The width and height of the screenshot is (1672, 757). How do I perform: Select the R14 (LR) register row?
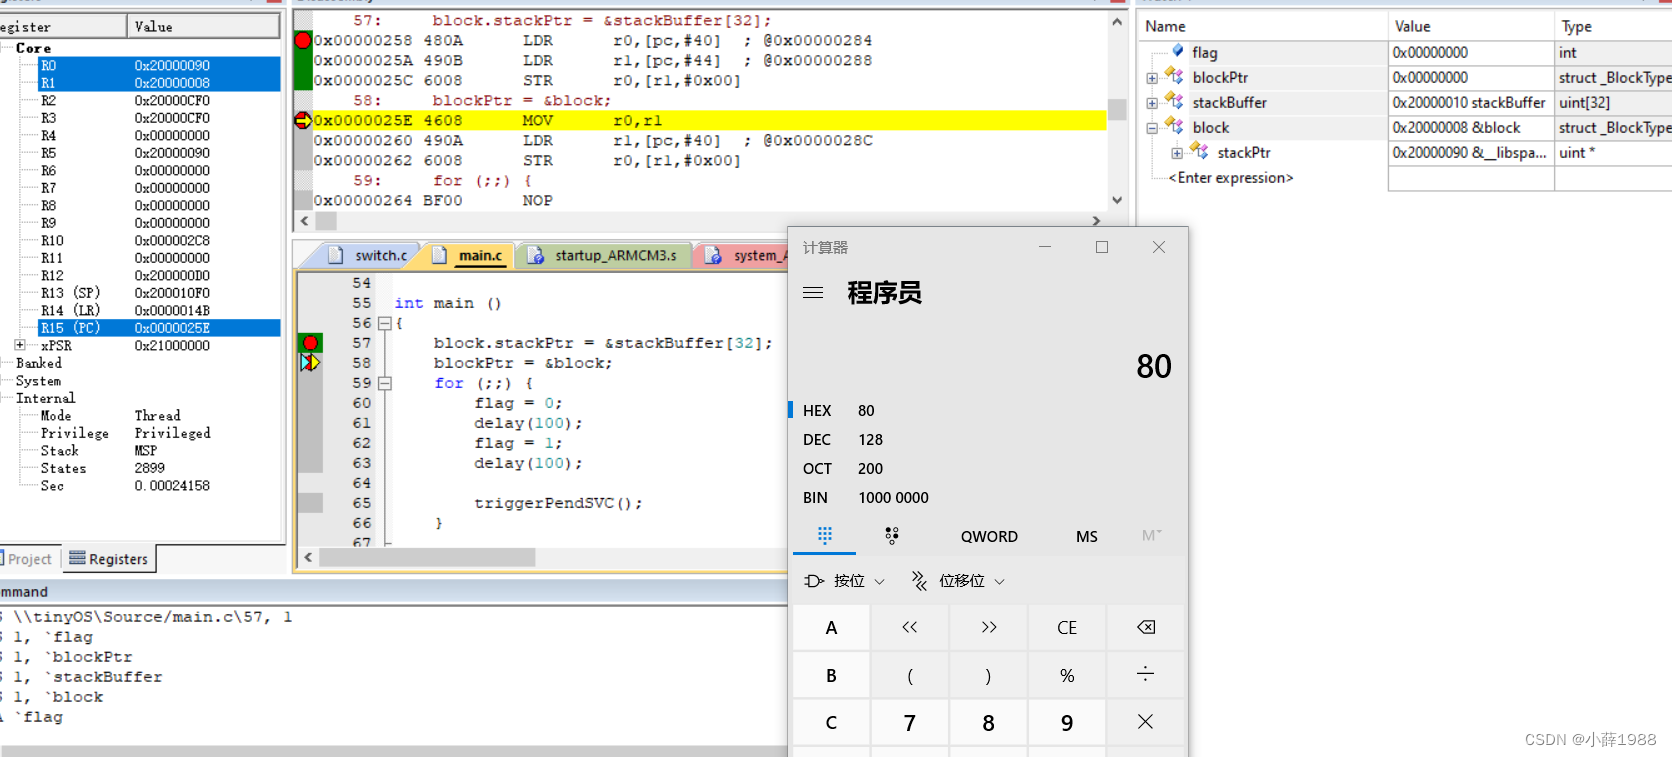[x=159, y=310]
